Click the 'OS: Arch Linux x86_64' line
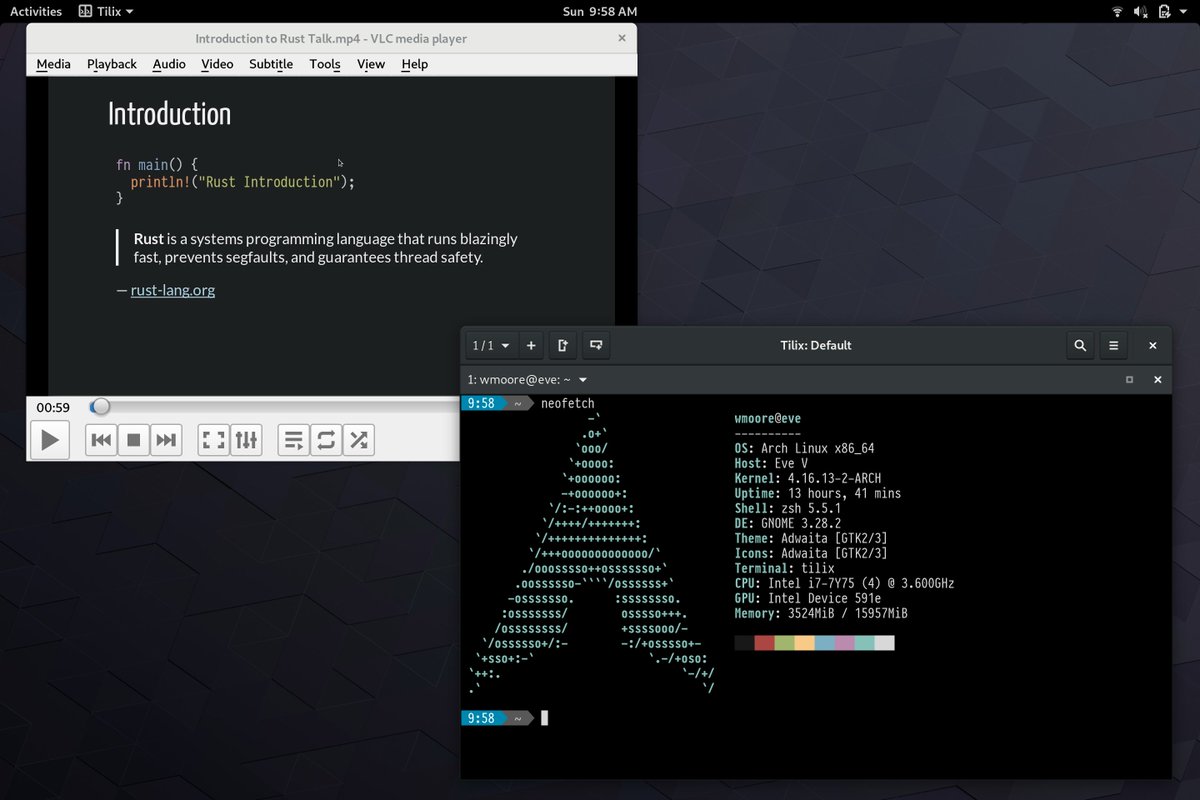 tap(805, 449)
